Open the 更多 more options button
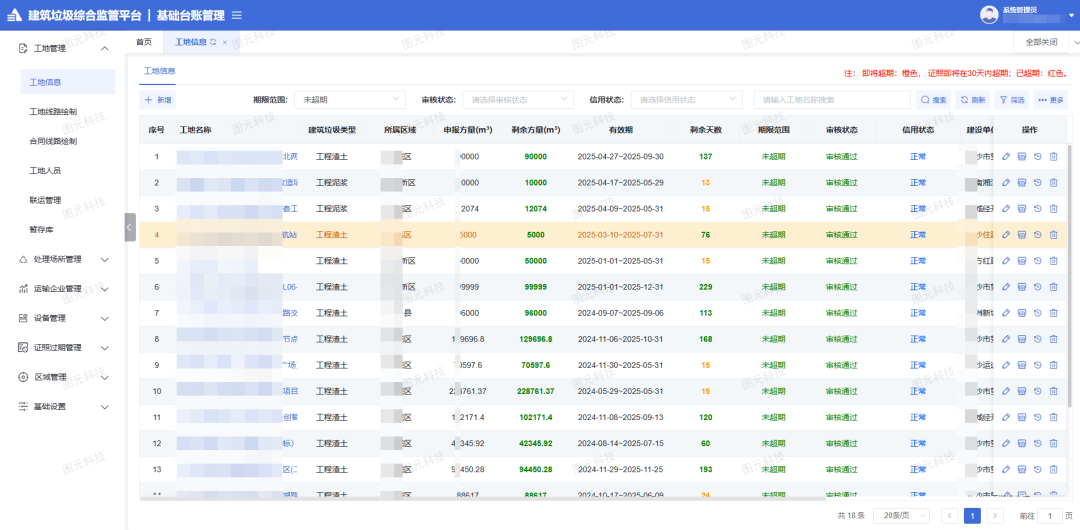Image resolution: width=1080 pixels, height=530 pixels. (x=1050, y=100)
